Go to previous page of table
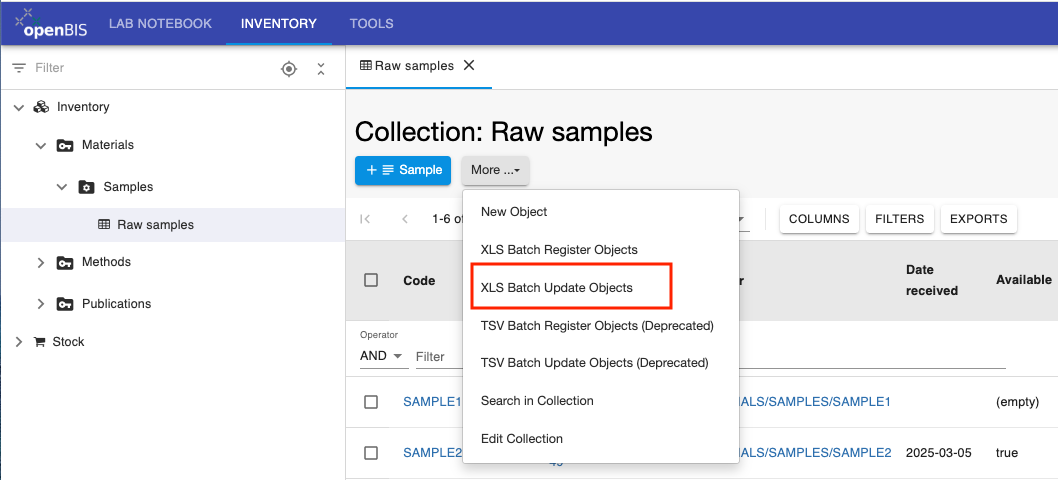Screen dimensions: 1058x480 tap(405, 219)
